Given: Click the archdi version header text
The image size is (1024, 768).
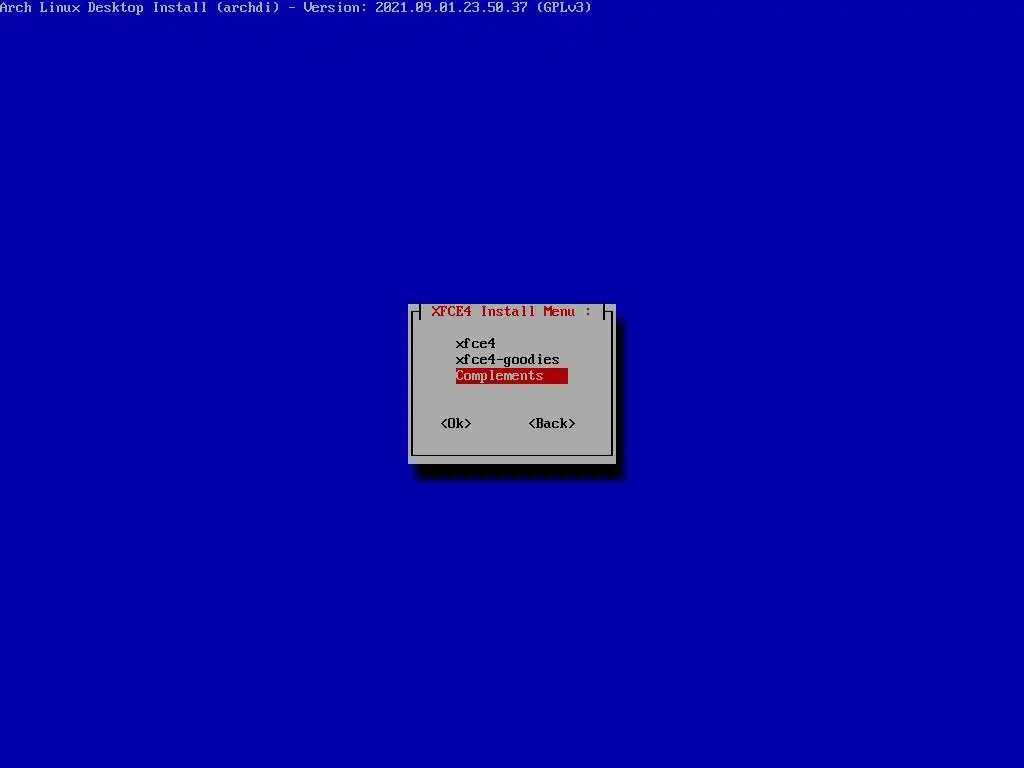Looking at the screenshot, I should 295,8.
